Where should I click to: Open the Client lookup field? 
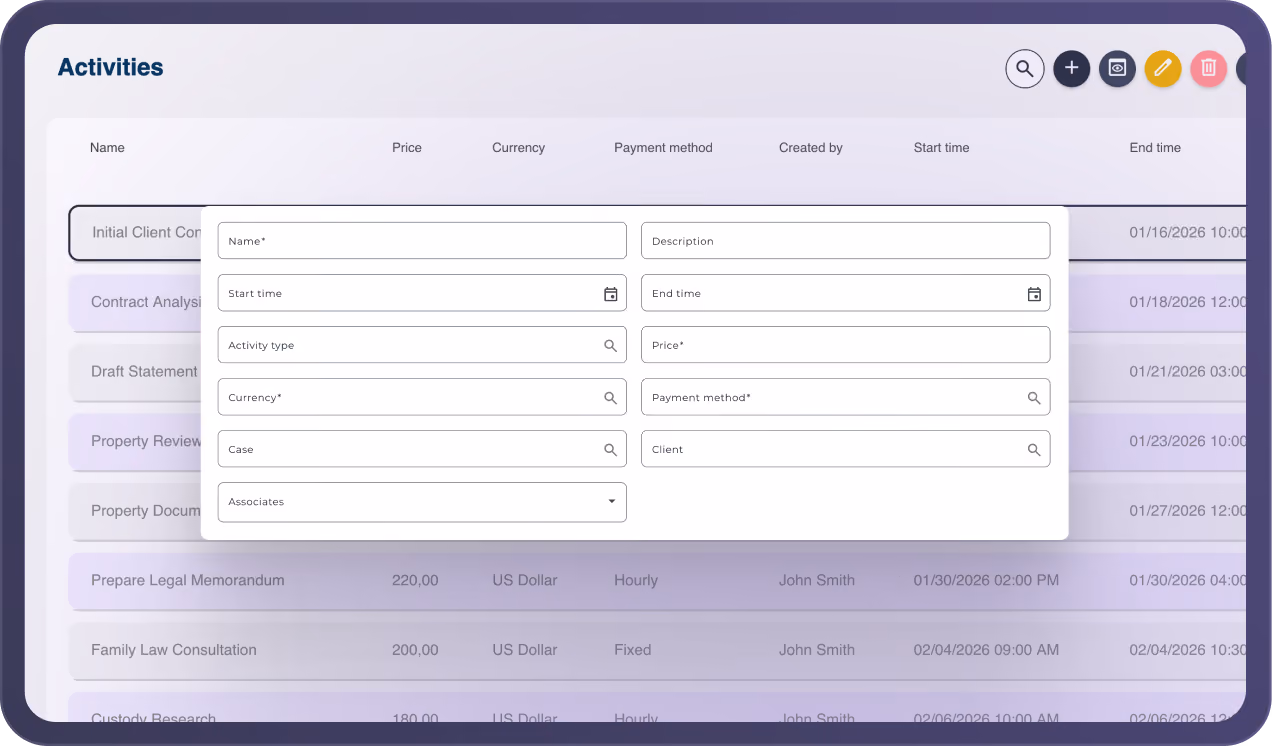(846, 449)
